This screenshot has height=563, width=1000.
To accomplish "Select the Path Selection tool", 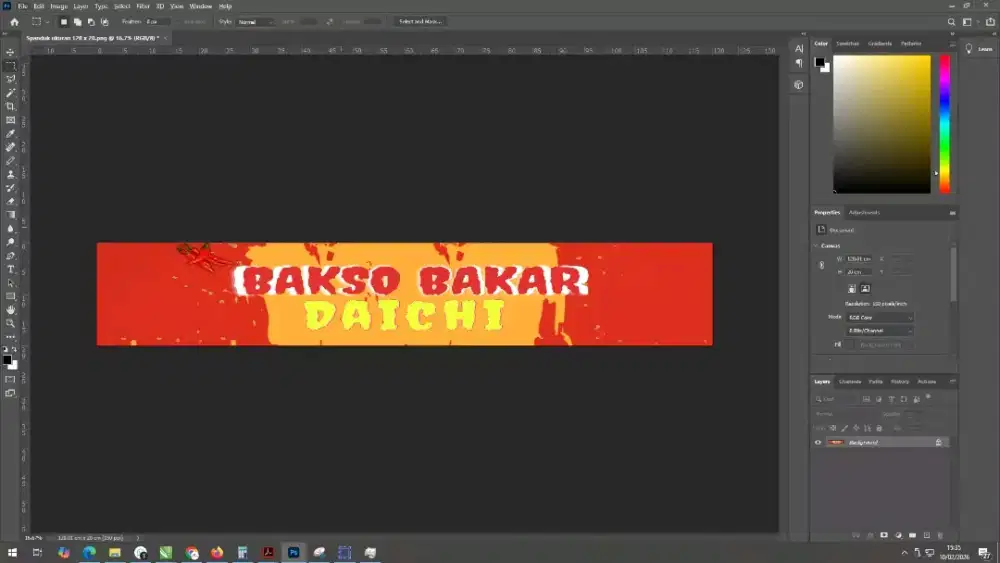I will [x=10, y=282].
